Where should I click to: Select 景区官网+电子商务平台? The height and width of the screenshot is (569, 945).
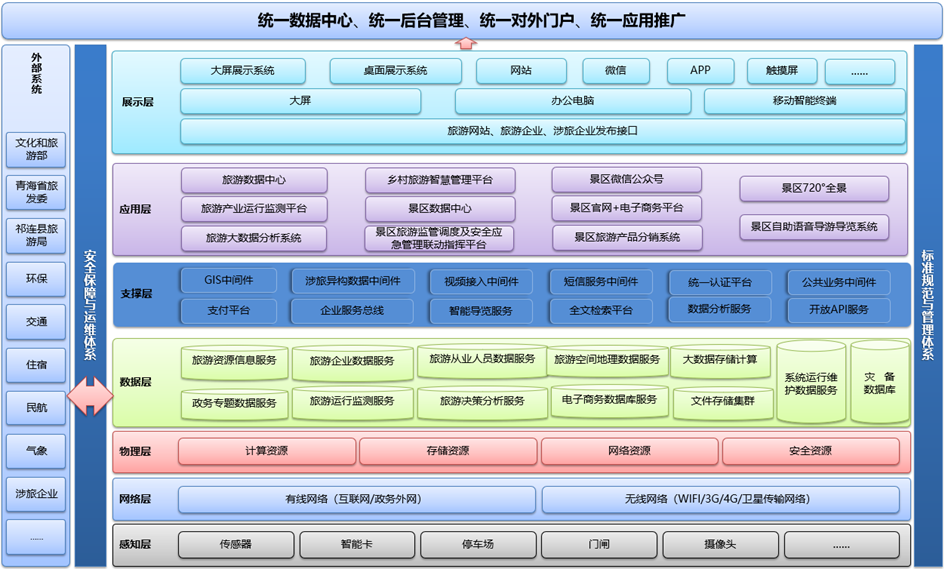click(627, 208)
